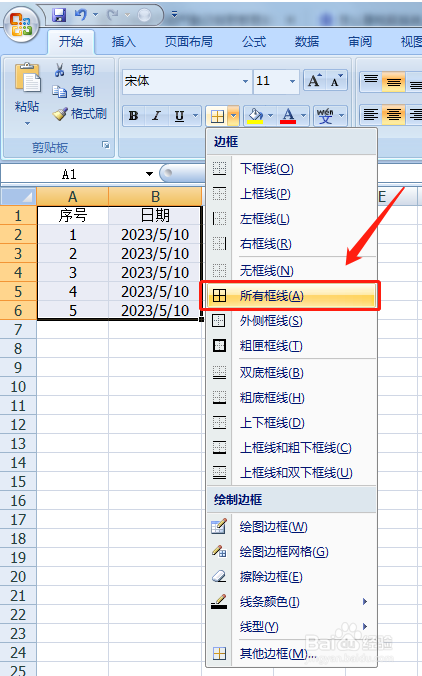Choose 无框线(N) no border
Viewport: 422px width, 676px height.
(292, 270)
